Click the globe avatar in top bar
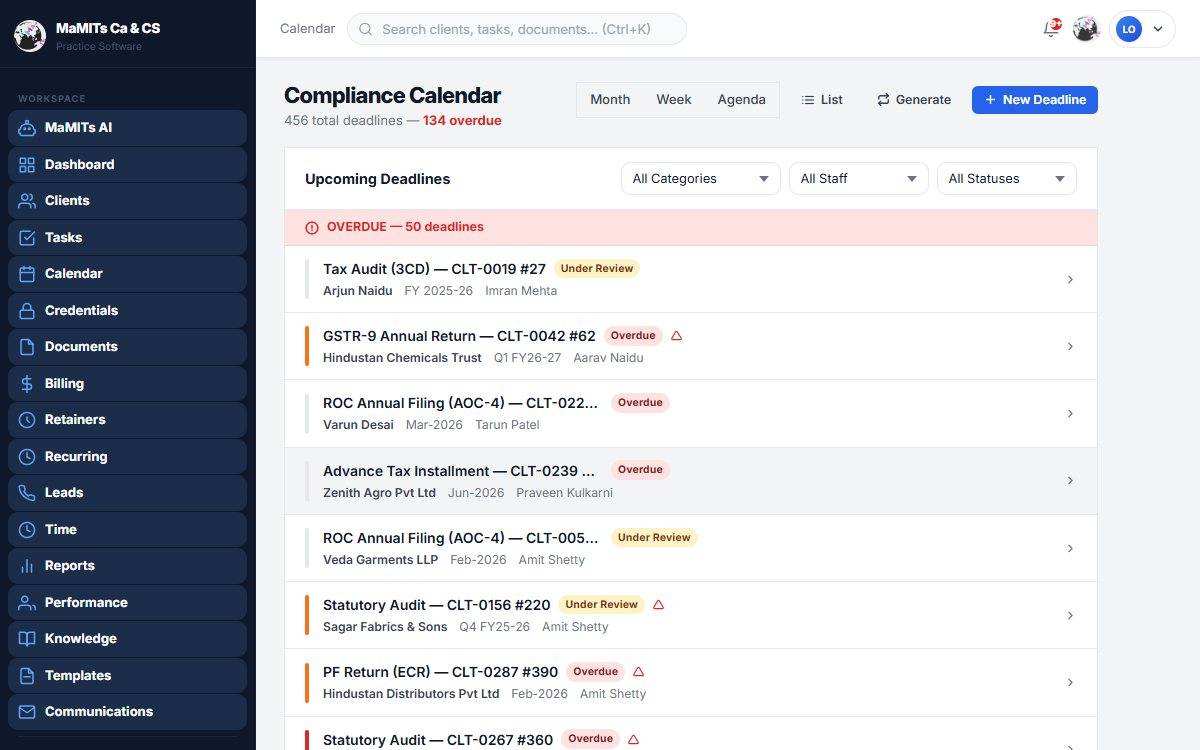The height and width of the screenshot is (750, 1200). (1086, 29)
